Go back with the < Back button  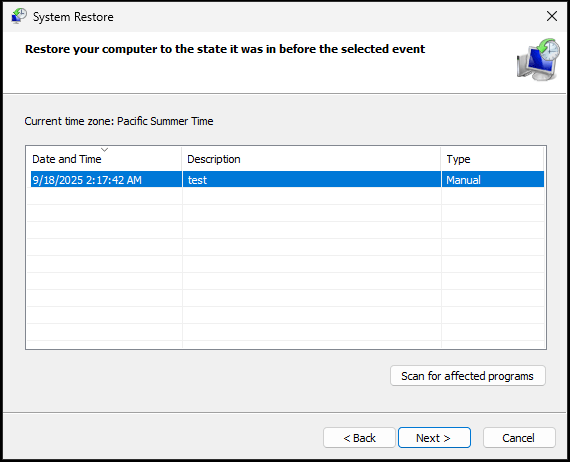(359, 438)
